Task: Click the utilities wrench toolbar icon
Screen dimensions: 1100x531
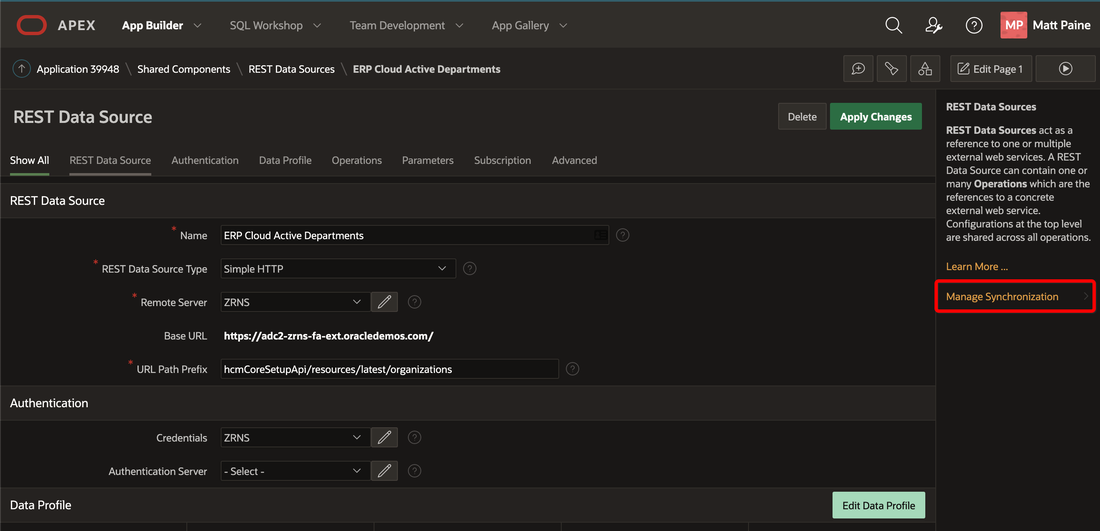Action: 891,69
